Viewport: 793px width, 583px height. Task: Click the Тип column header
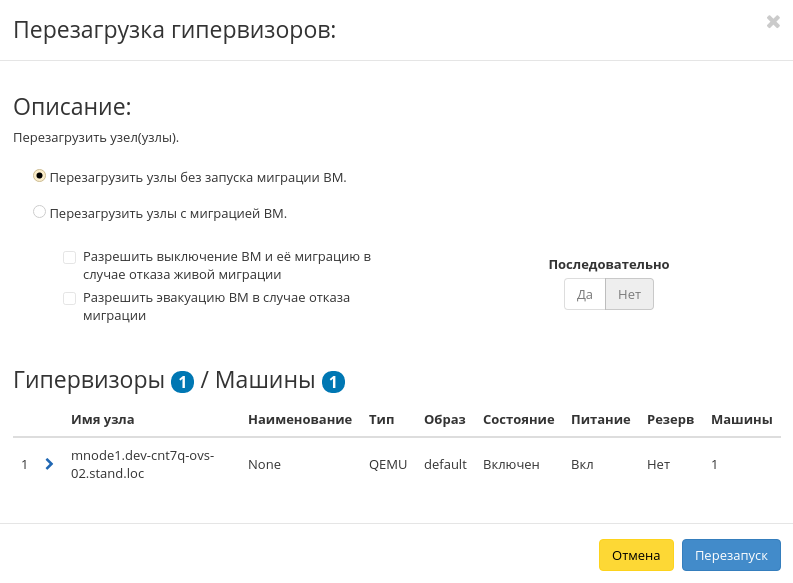click(x=381, y=419)
